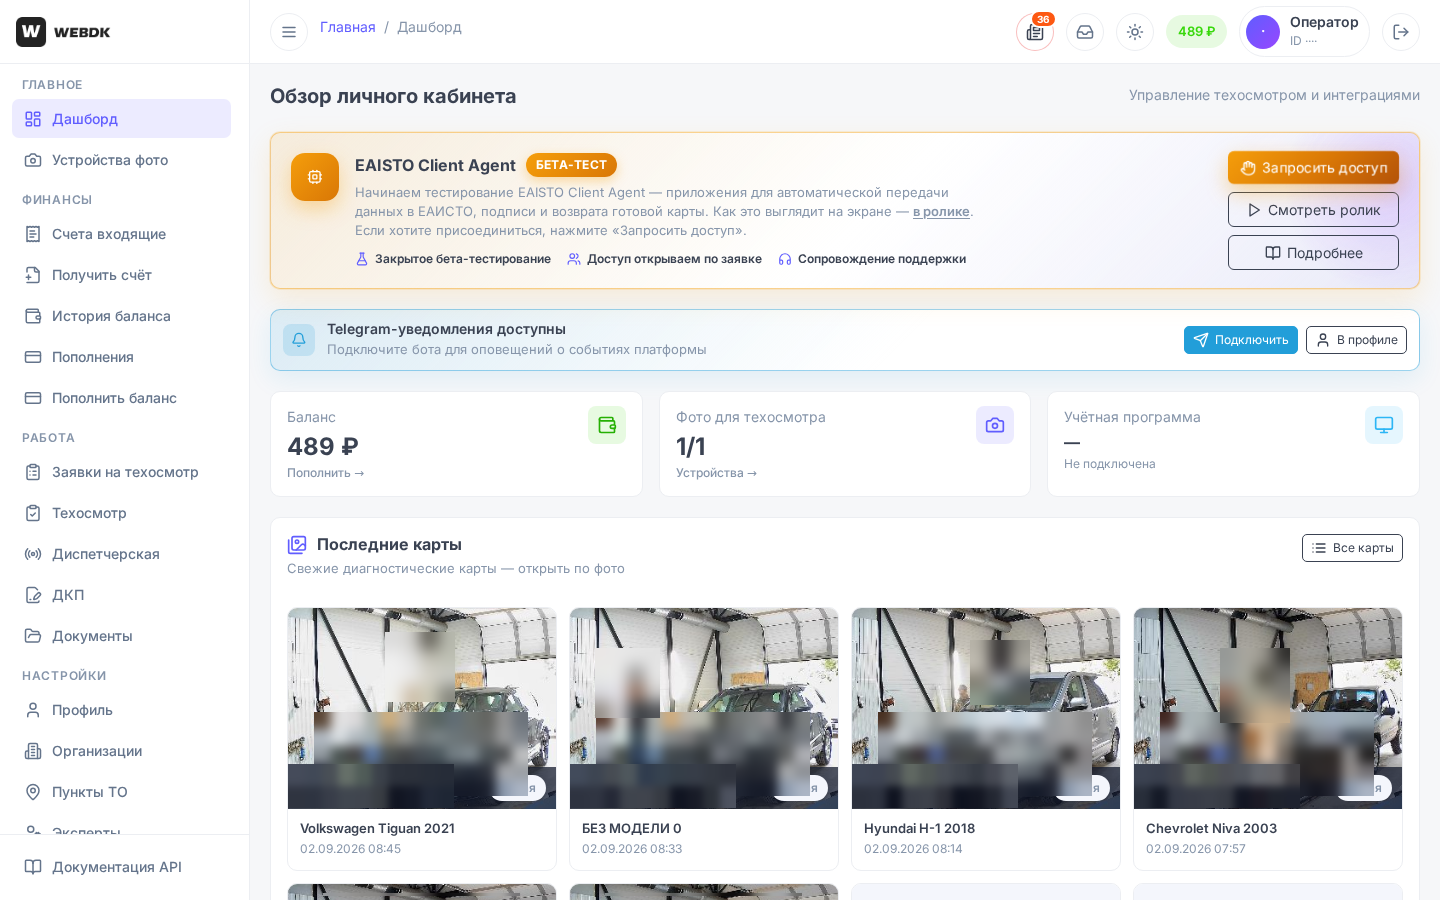Go to Главная breadcrumb
Viewport: 1440px width, 900px height.
(348, 27)
